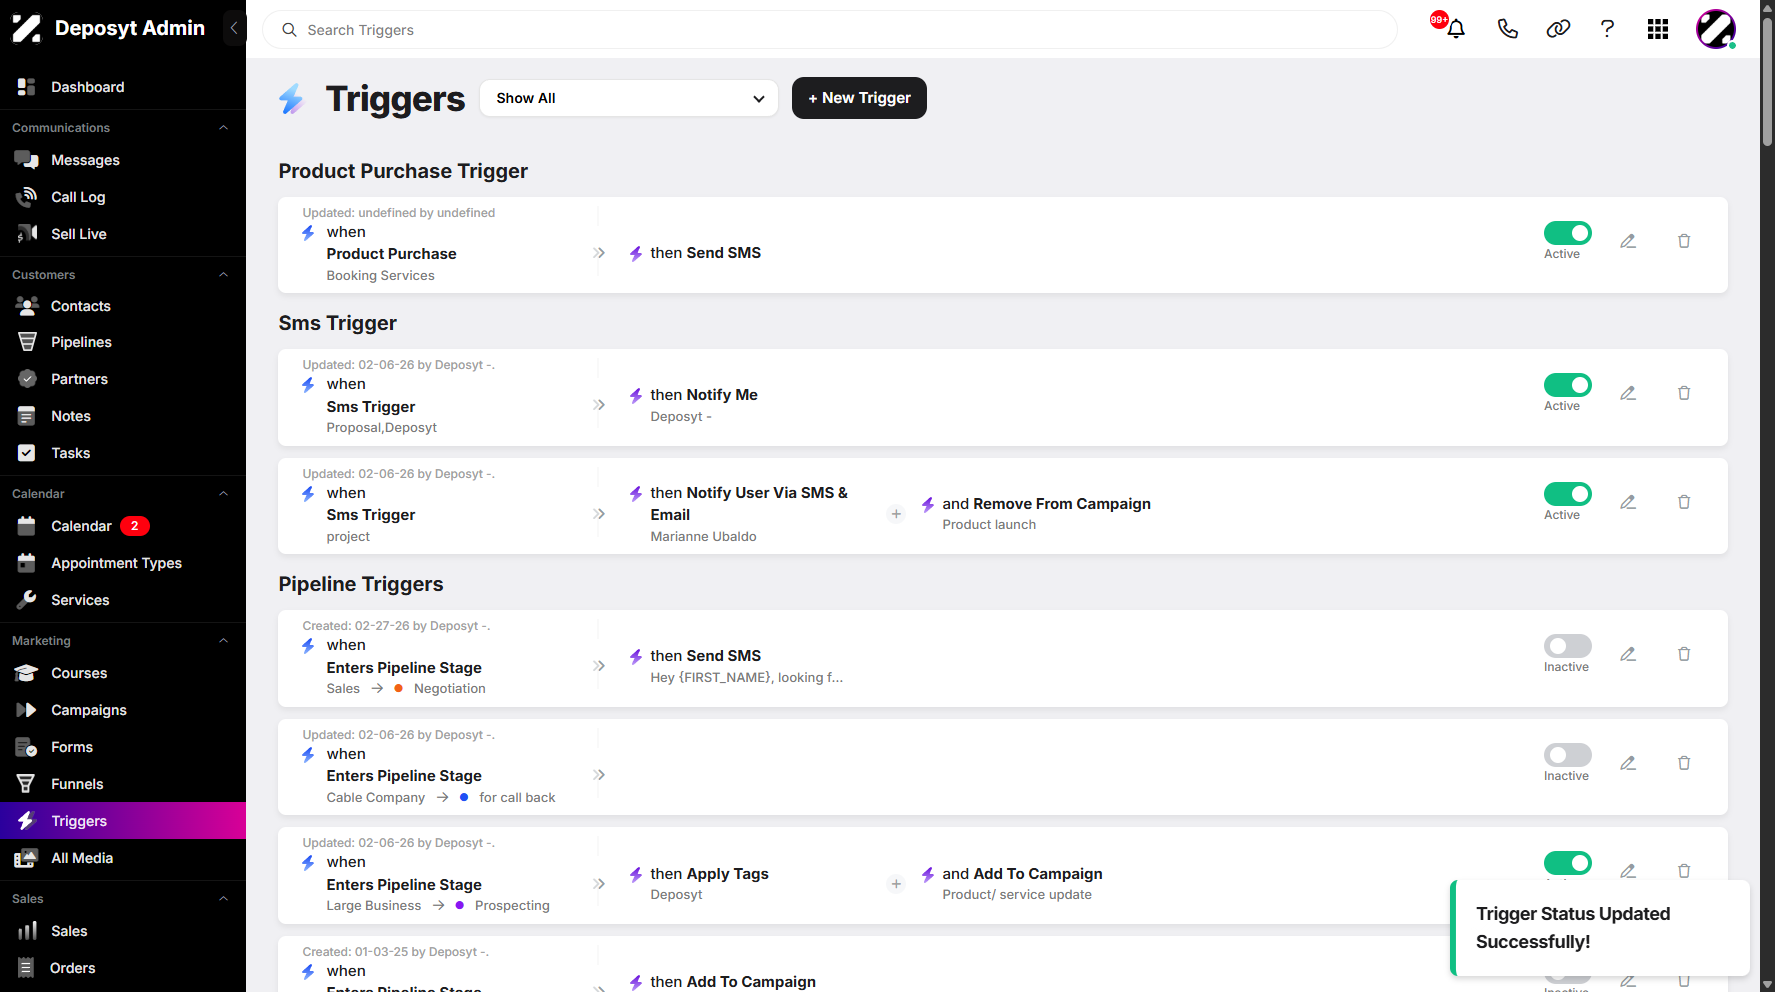The image size is (1775, 992).
Task: Click the Search Triggers input field
Action: pos(830,30)
